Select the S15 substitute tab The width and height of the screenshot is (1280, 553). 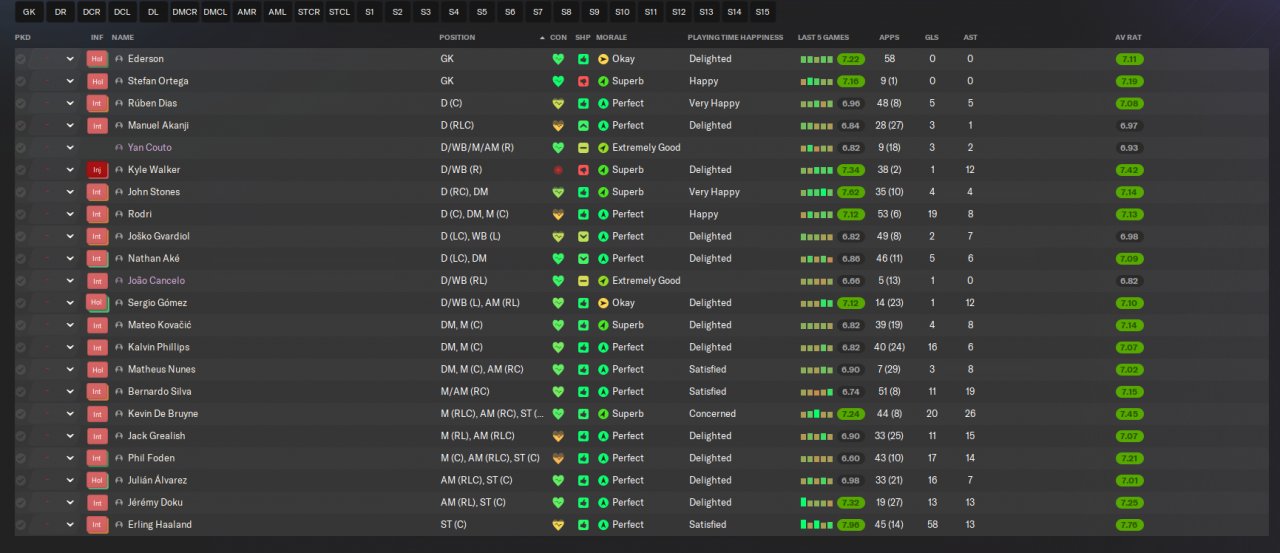pos(762,12)
